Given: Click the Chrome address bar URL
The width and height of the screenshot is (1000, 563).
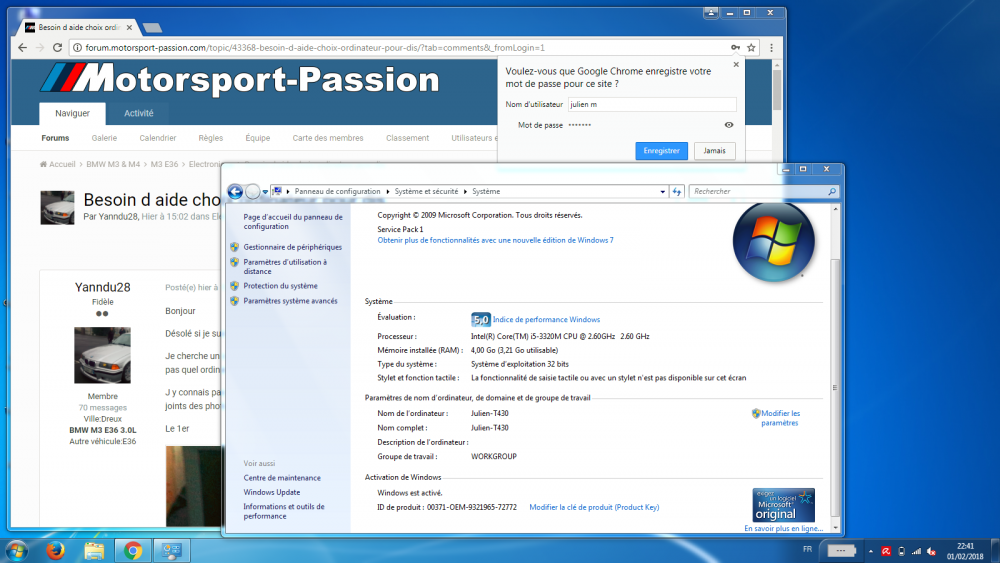Looking at the screenshot, I should [315, 48].
